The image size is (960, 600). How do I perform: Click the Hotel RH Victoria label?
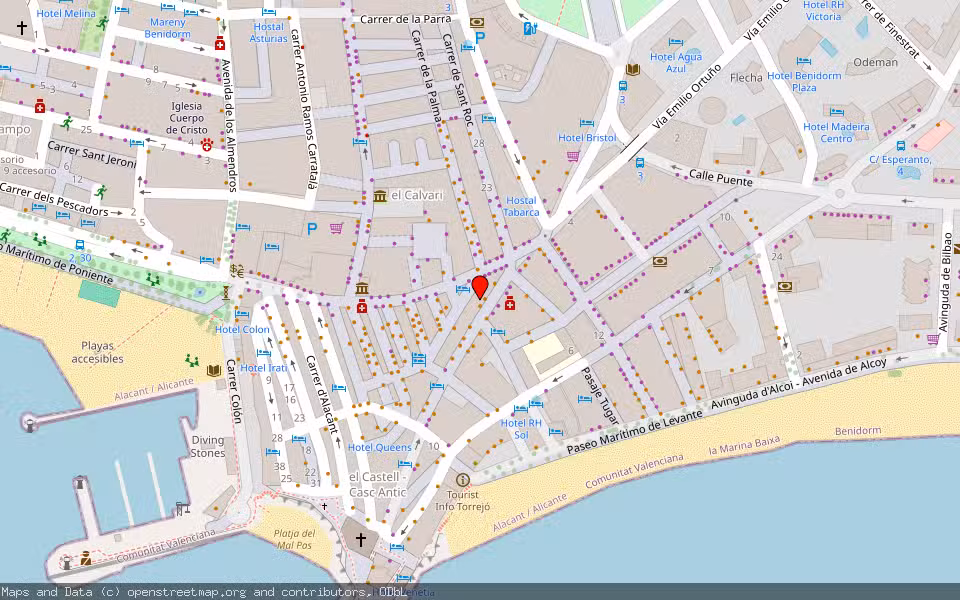point(823,10)
